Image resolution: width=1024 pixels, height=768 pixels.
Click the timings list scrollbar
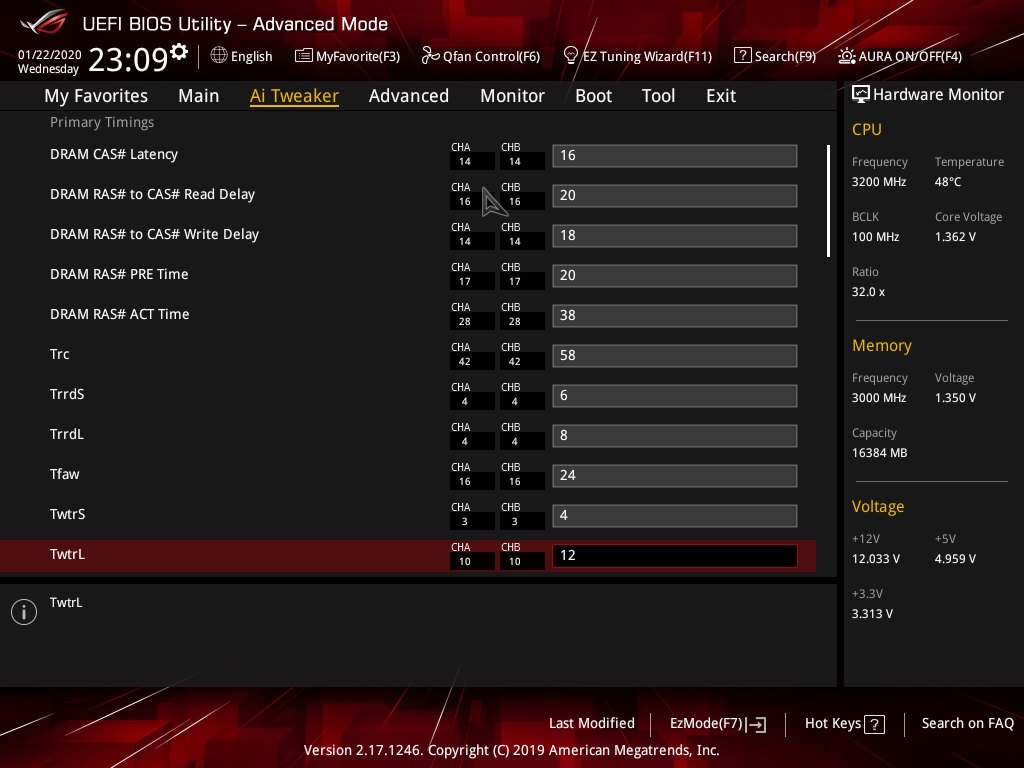[828, 200]
